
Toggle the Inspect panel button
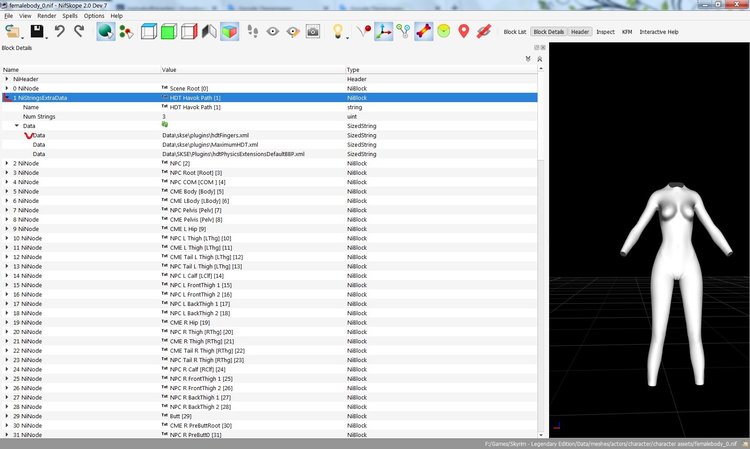[605, 32]
